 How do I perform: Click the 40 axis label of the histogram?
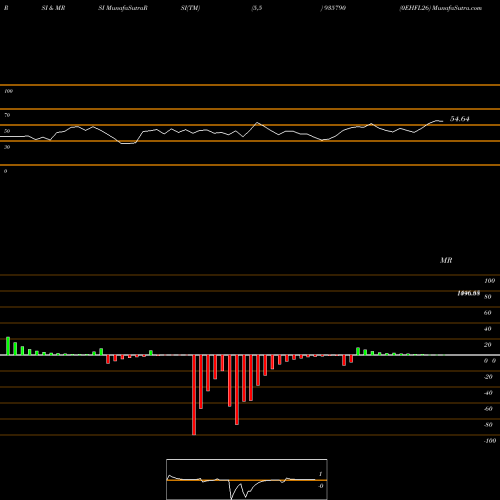pos(488,329)
